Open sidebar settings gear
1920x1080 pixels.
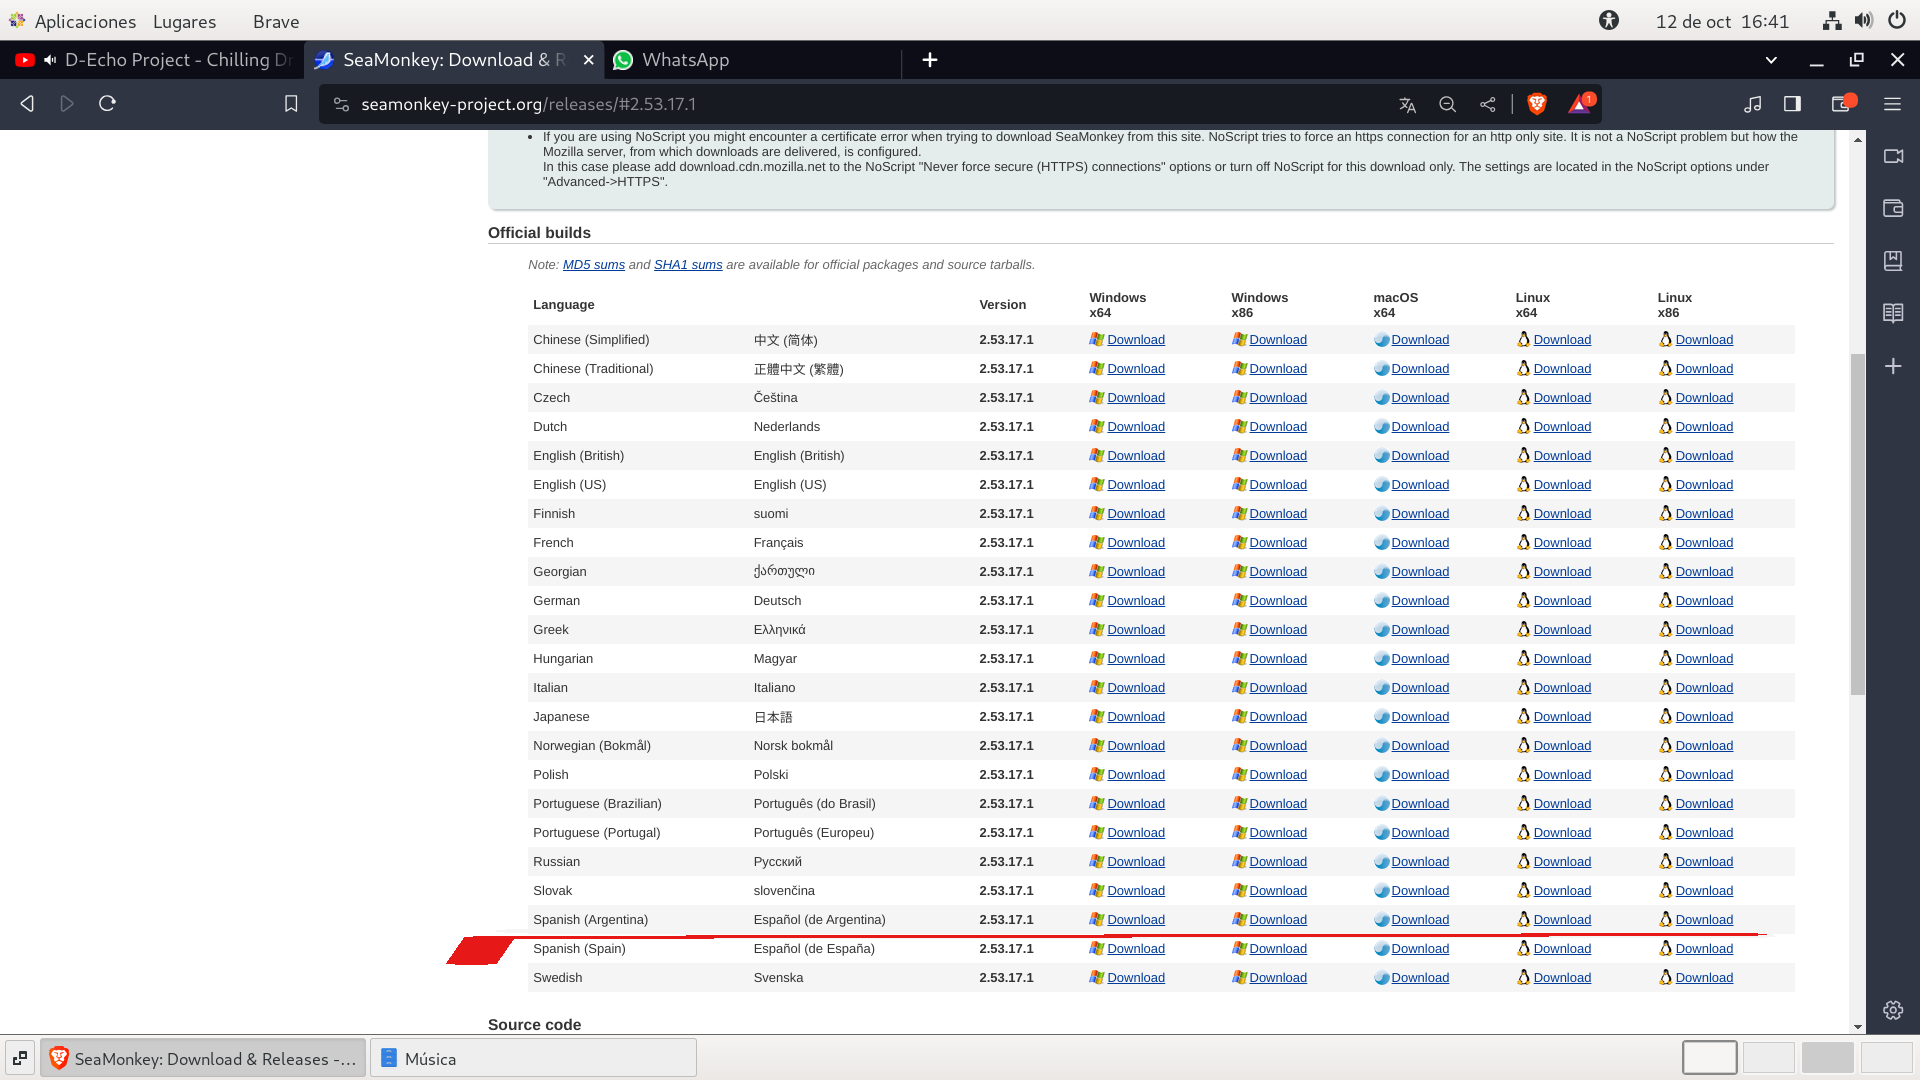(1893, 1010)
